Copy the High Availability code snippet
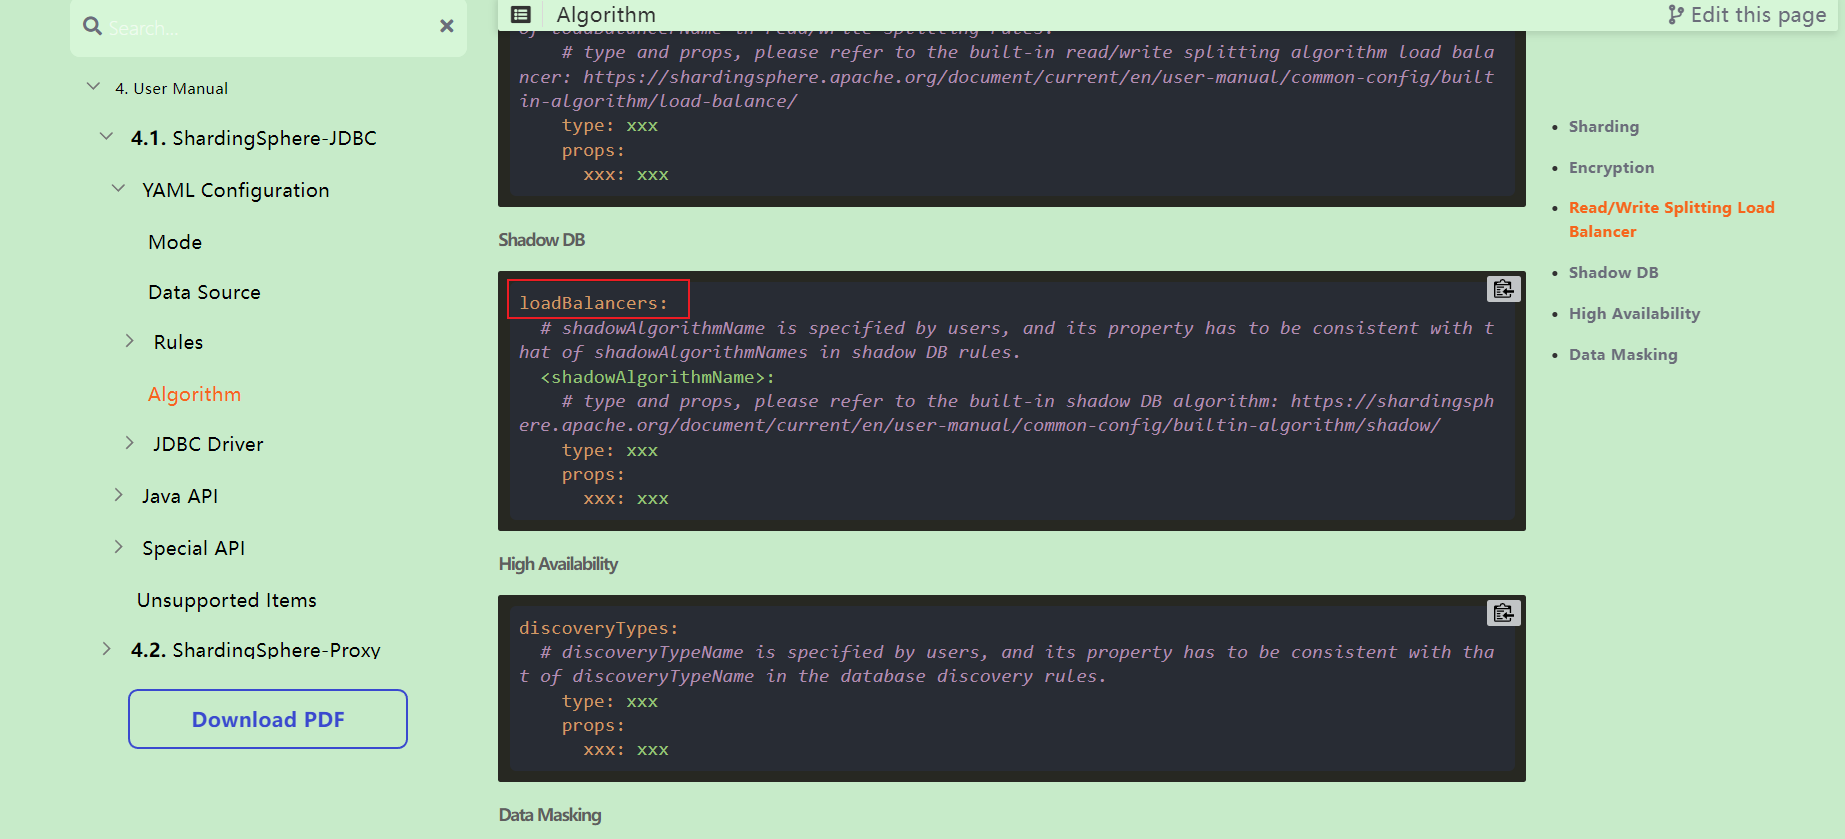 coord(1503,613)
